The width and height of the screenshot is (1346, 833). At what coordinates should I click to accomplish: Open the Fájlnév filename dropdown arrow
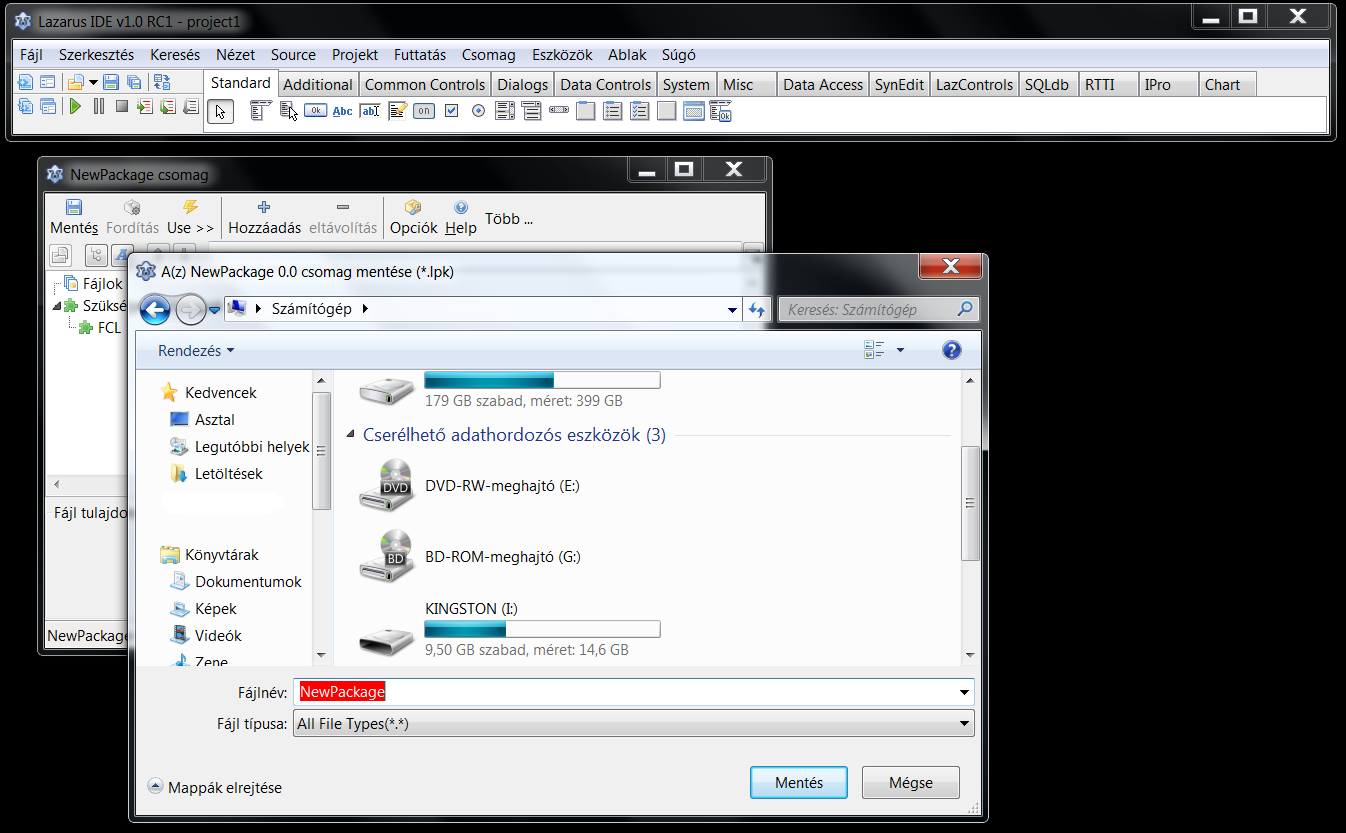tap(964, 692)
